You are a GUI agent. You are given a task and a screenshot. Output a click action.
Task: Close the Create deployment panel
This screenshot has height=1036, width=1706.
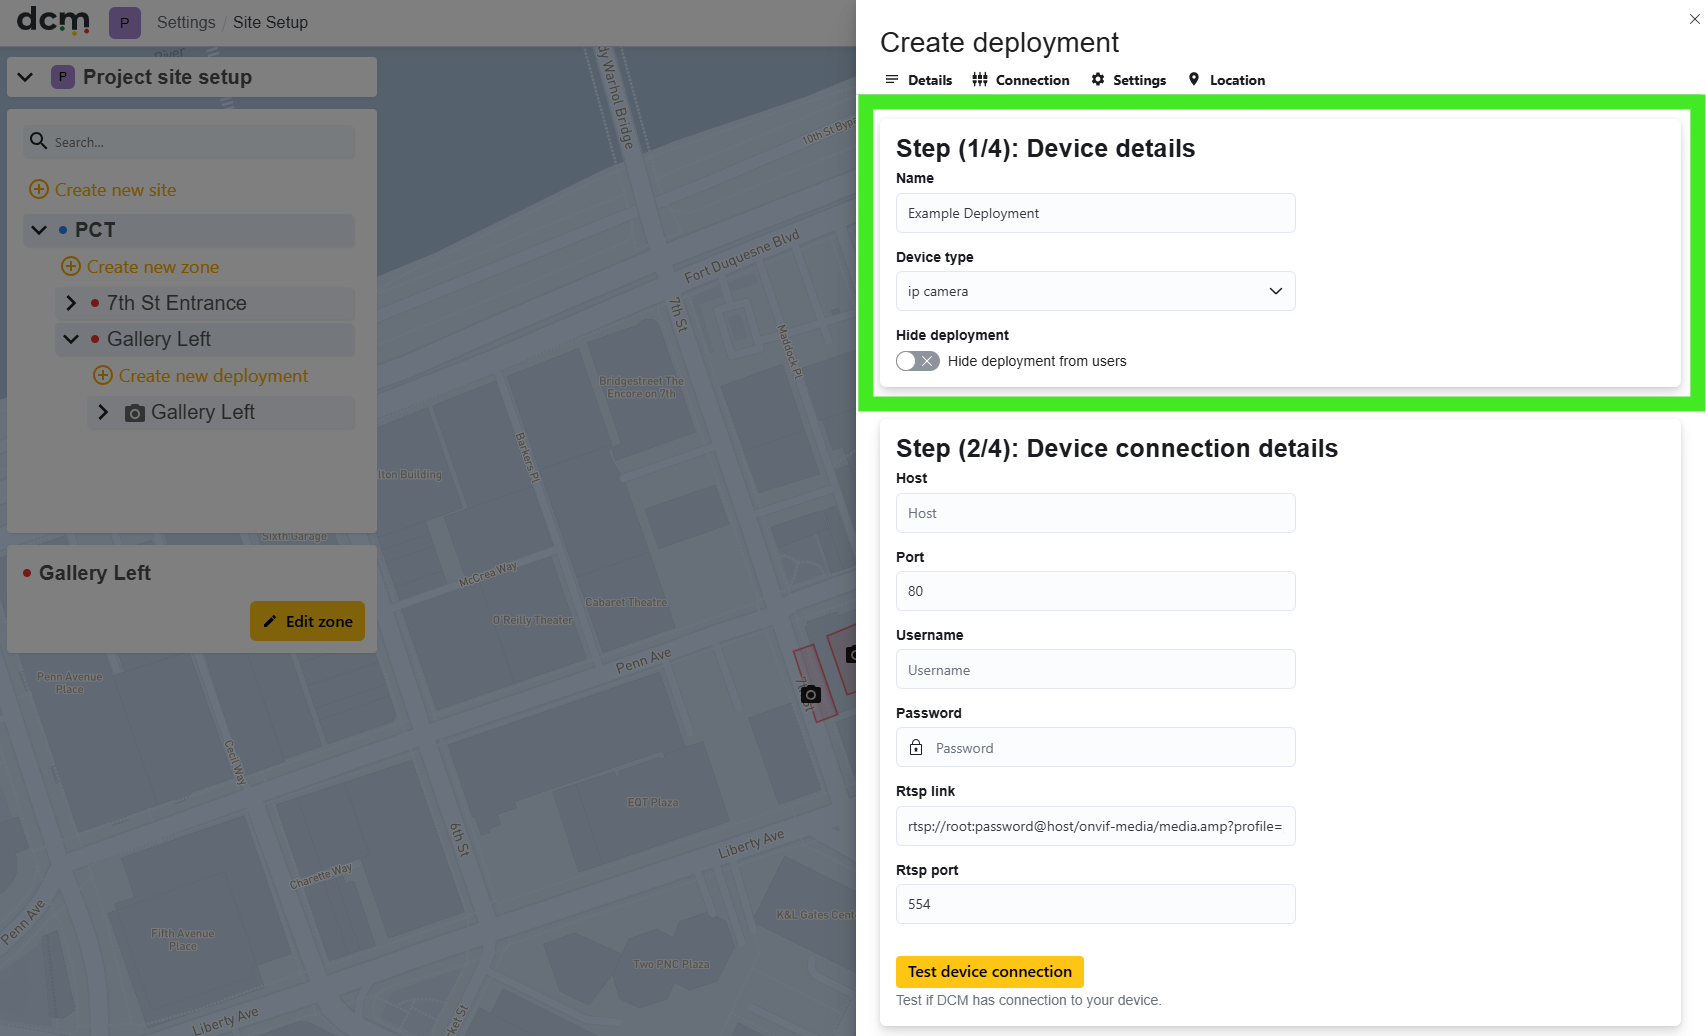click(x=1695, y=19)
